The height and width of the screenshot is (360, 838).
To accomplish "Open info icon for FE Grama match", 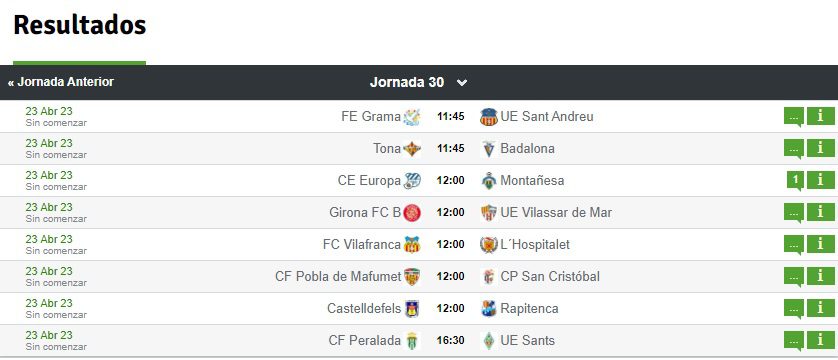I will coord(820,116).
